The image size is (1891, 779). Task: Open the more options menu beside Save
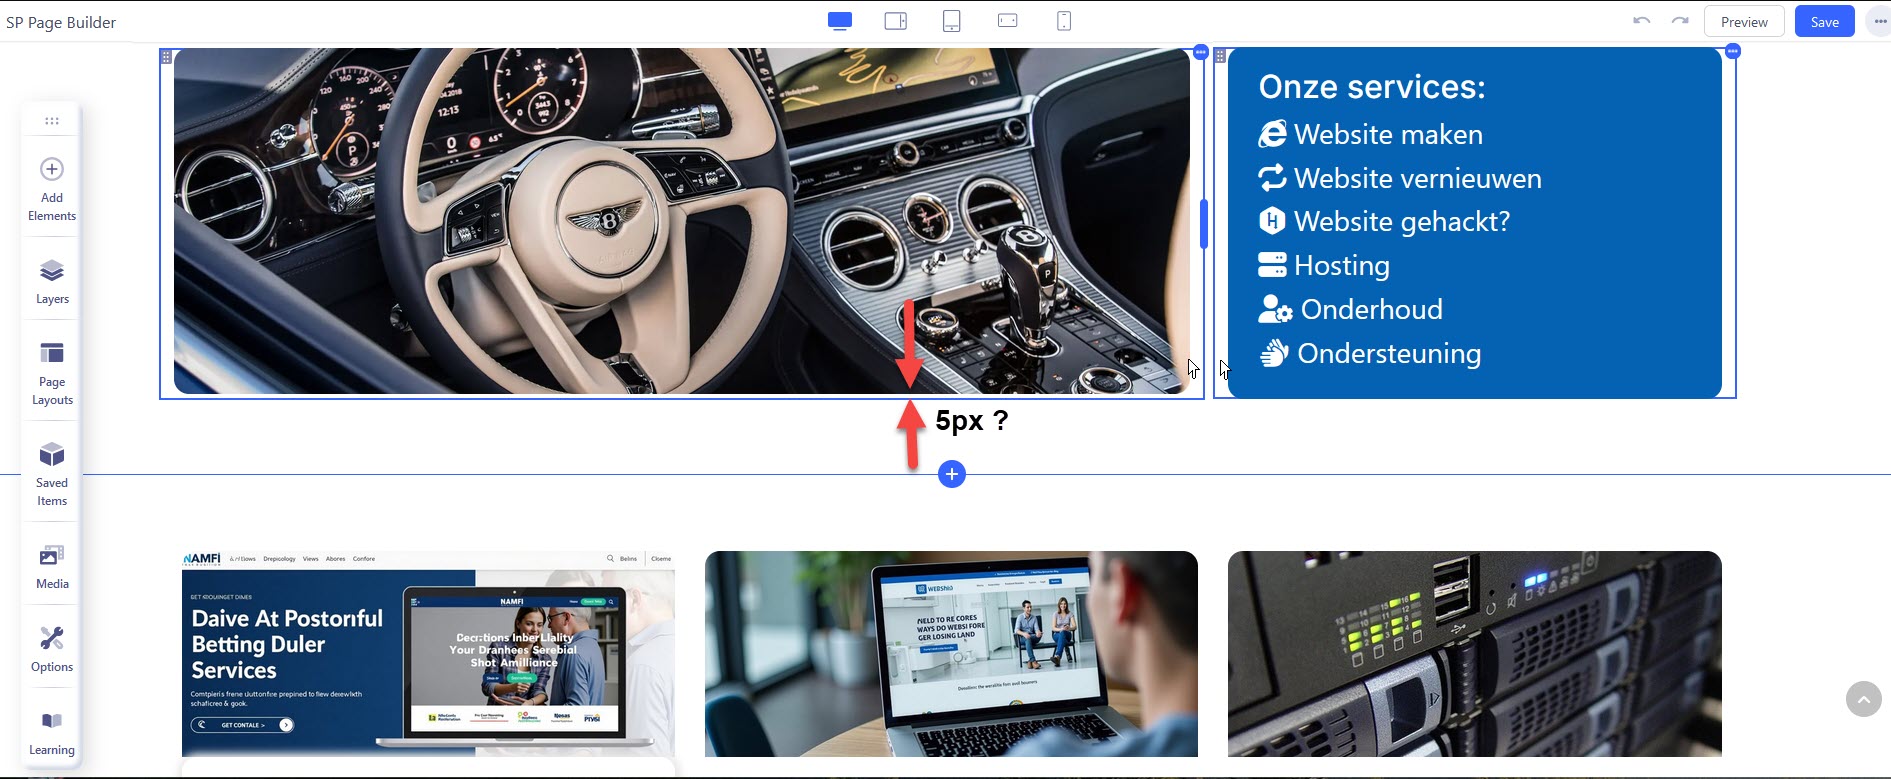(1880, 21)
